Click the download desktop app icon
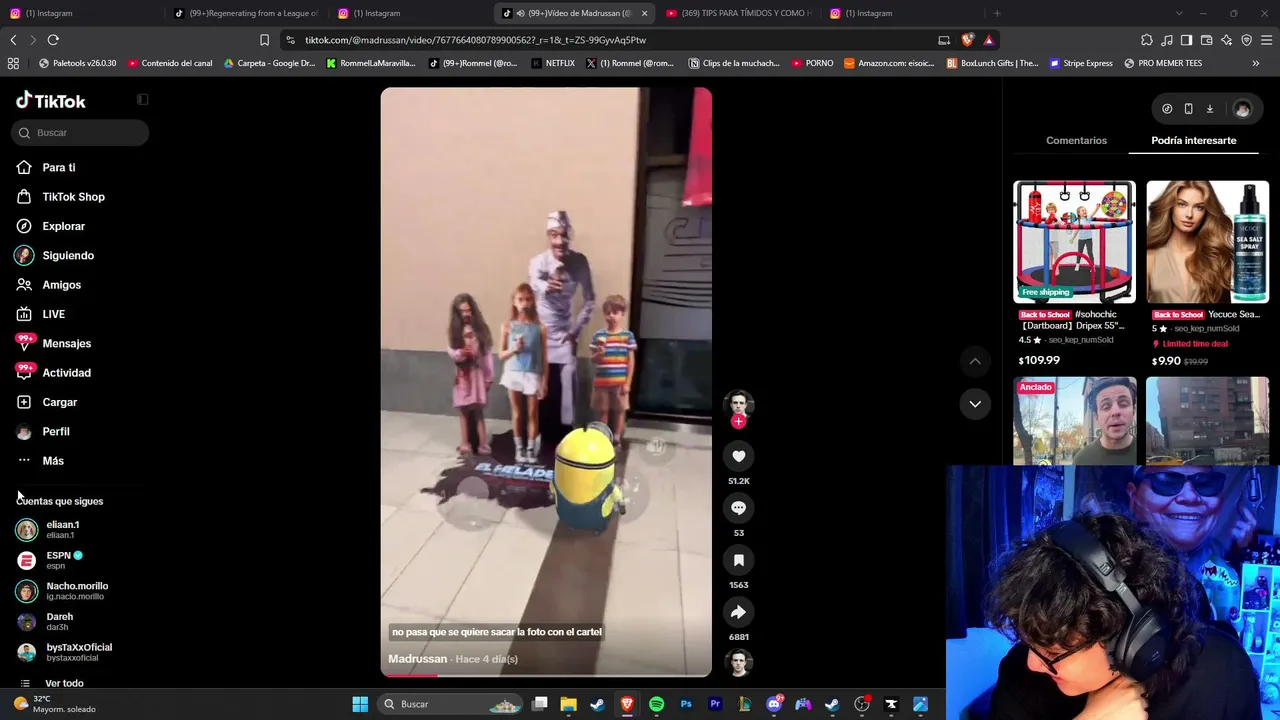This screenshot has width=1280, height=720. [1209, 109]
